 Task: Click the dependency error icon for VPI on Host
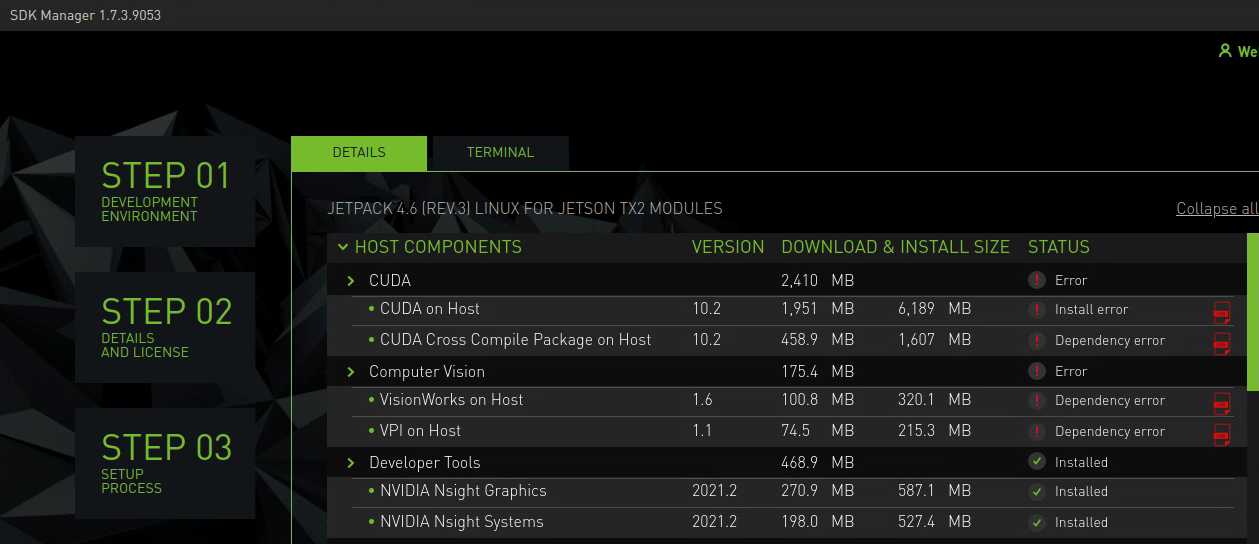click(x=1037, y=431)
